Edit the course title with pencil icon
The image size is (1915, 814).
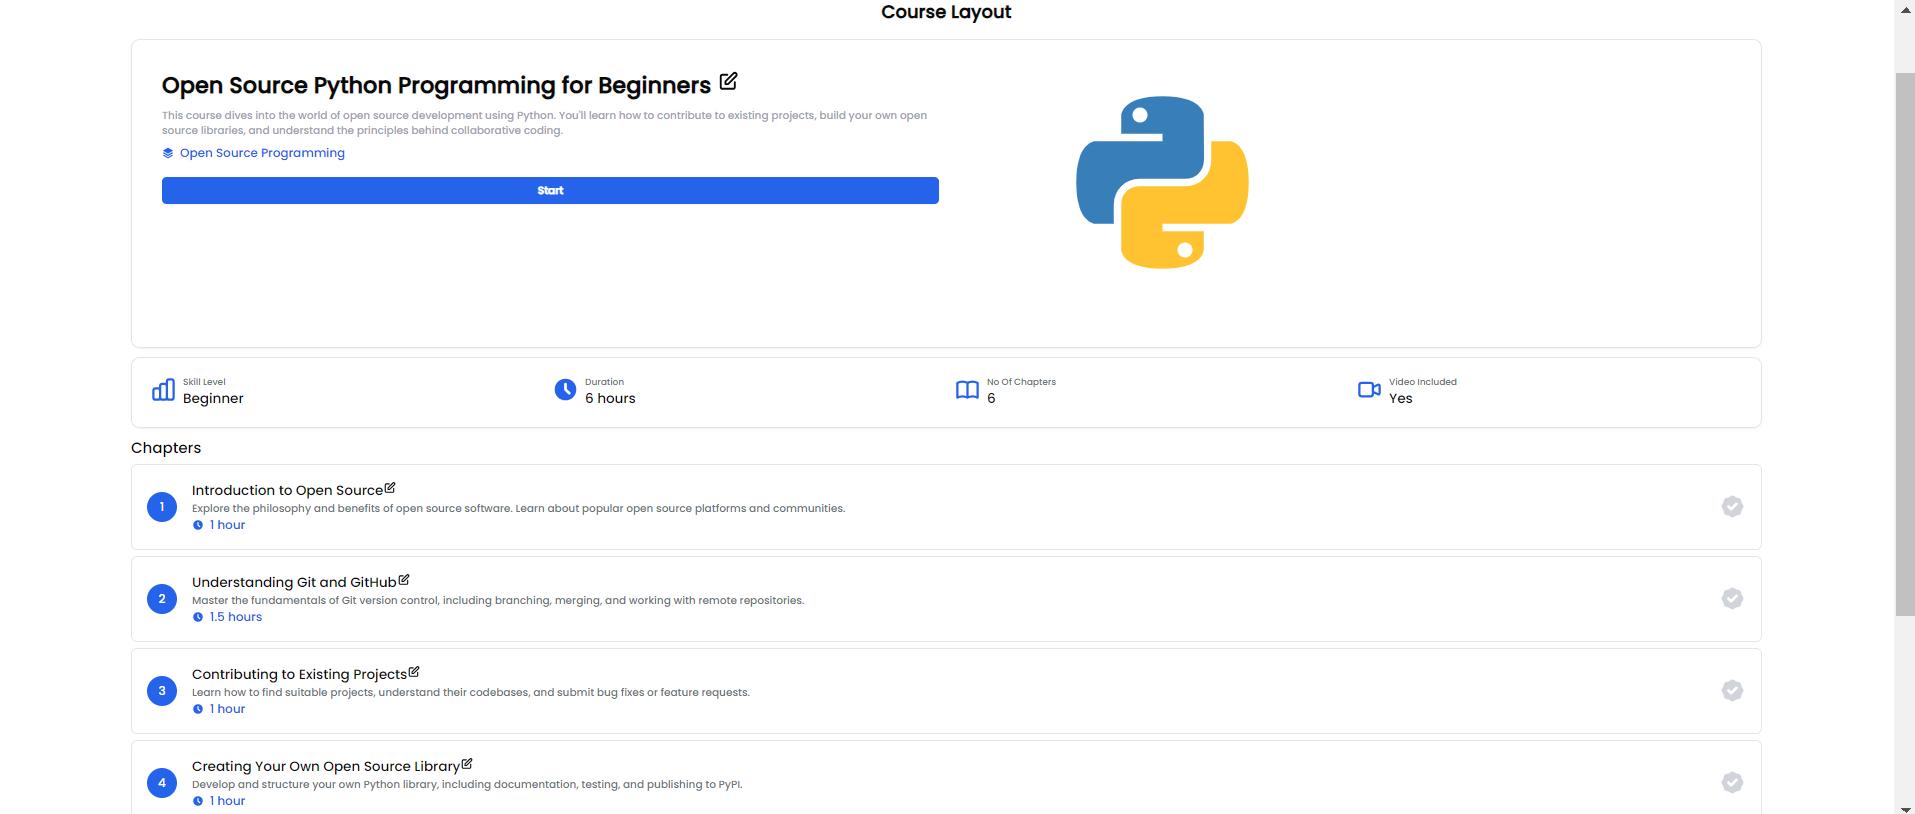click(x=728, y=81)
